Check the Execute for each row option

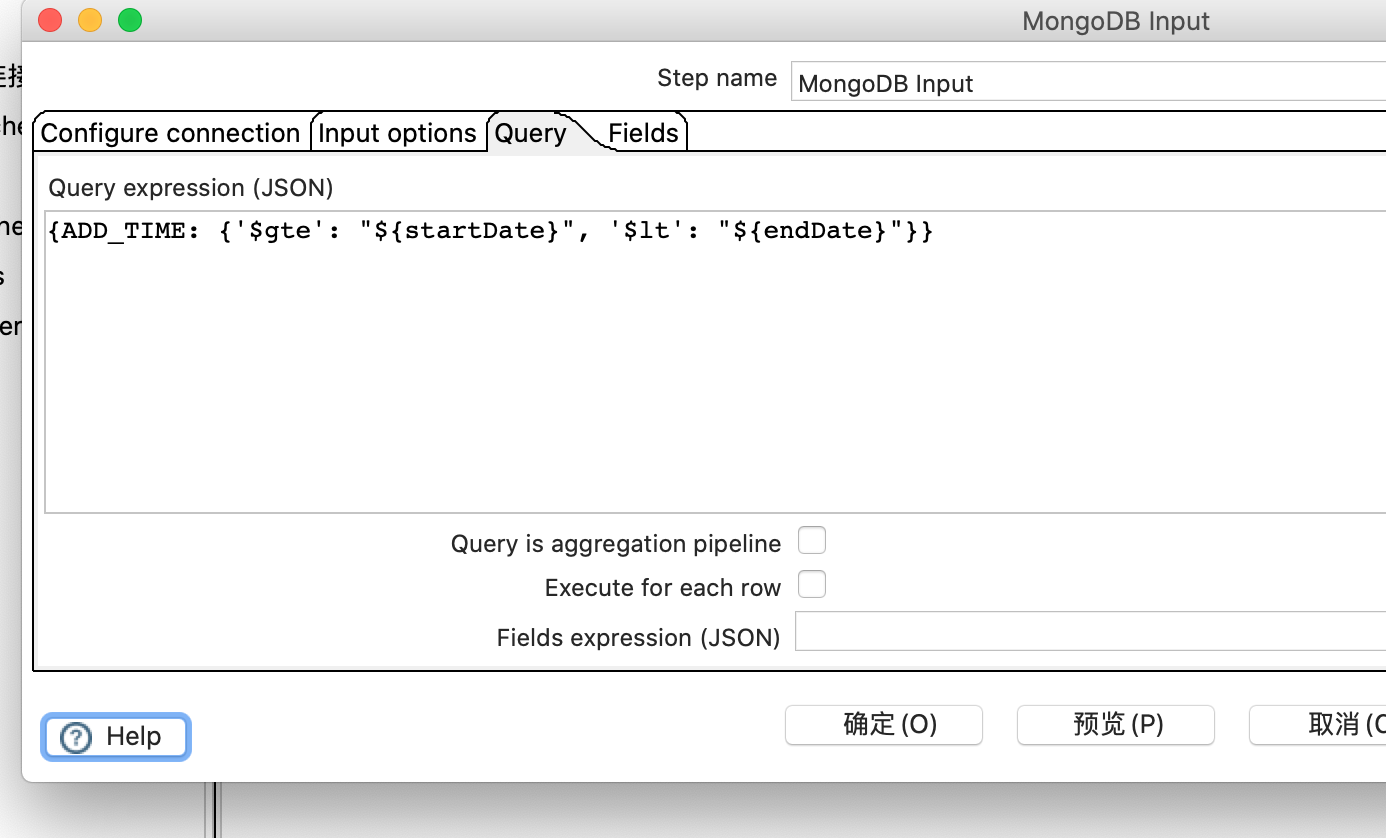pyautogui.click(x=812, y=584)
